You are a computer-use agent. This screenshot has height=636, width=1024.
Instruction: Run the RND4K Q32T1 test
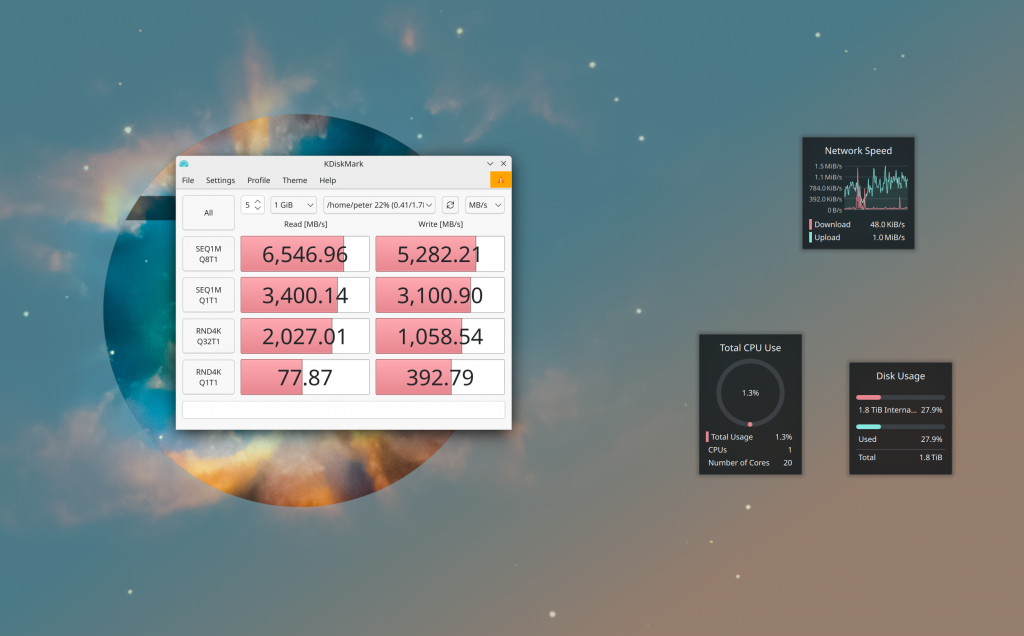tap(208, 336)
